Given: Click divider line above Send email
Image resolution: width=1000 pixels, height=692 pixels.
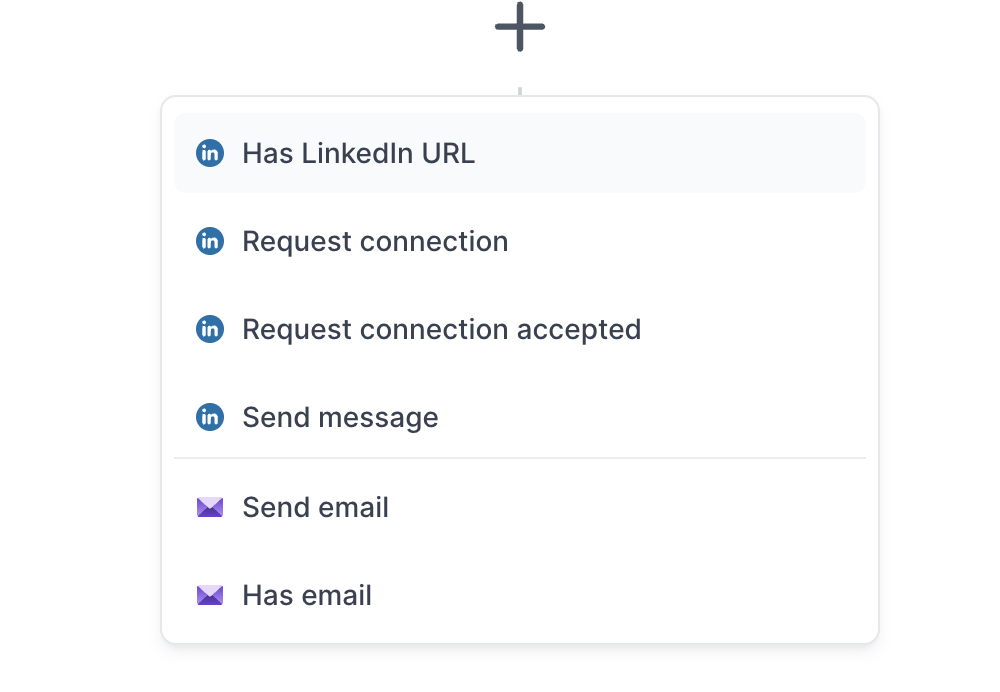Looking at the screenshot, I should point(520,458).
